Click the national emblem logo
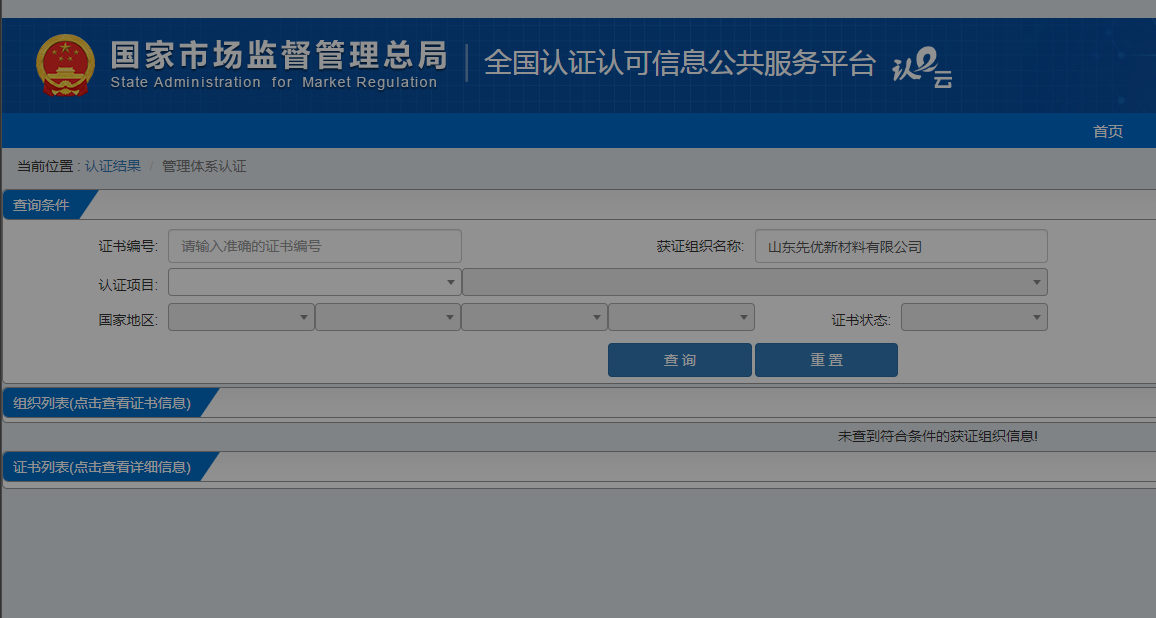This screenshot has width=1156, height=618. click(66, 65)
